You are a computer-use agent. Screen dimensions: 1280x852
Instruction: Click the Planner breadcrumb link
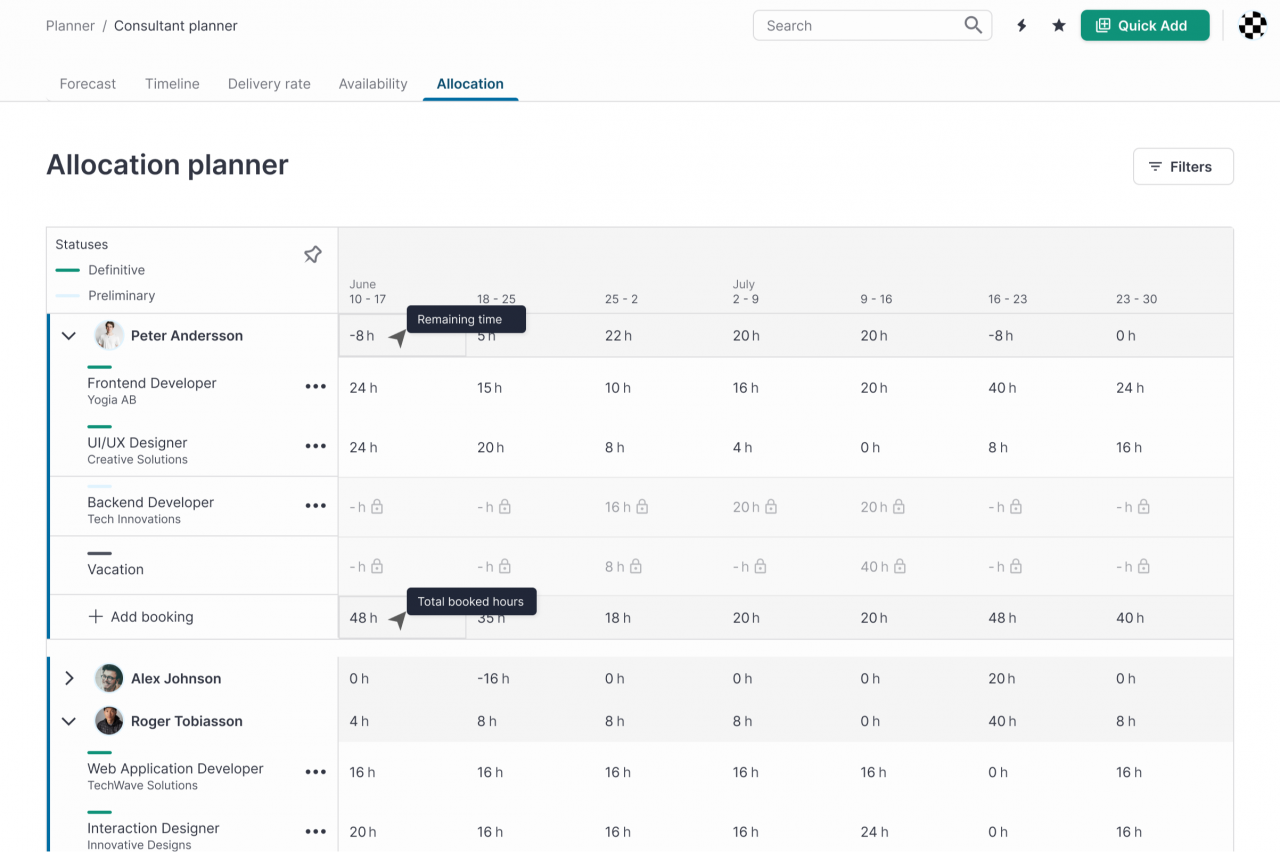[x=70, y=26]
